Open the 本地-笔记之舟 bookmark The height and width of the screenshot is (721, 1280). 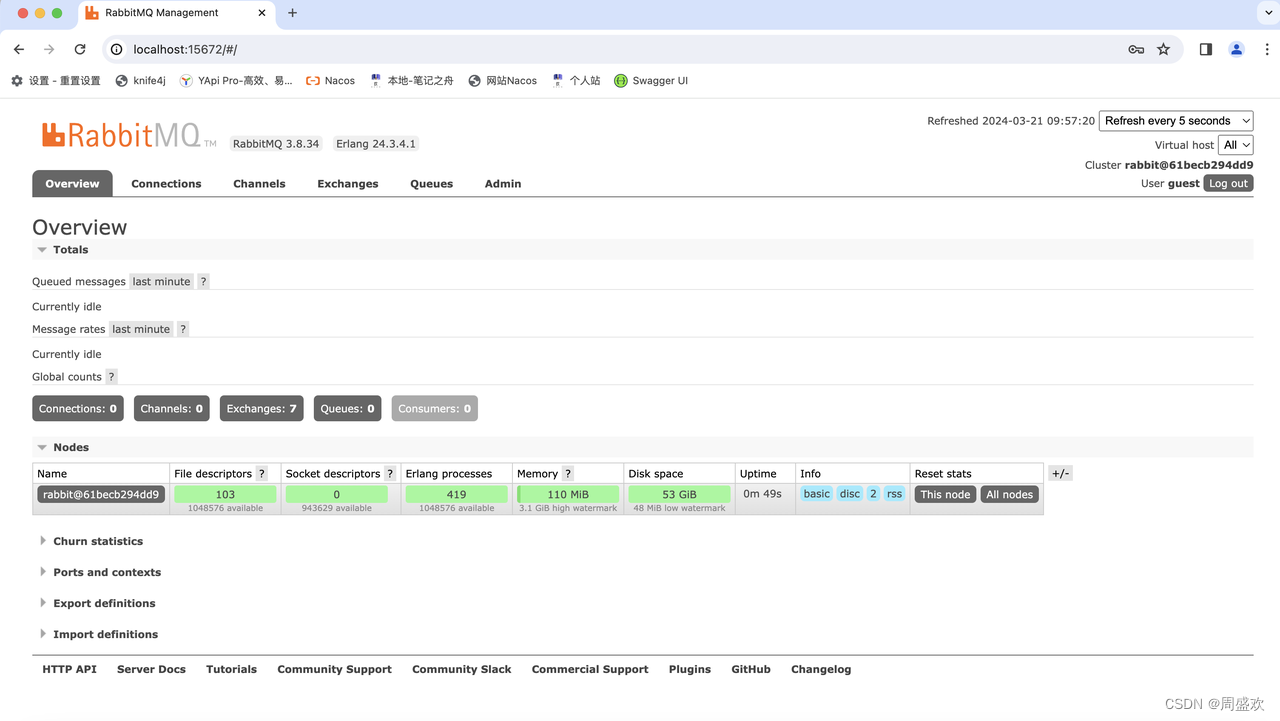coord(411,81)
